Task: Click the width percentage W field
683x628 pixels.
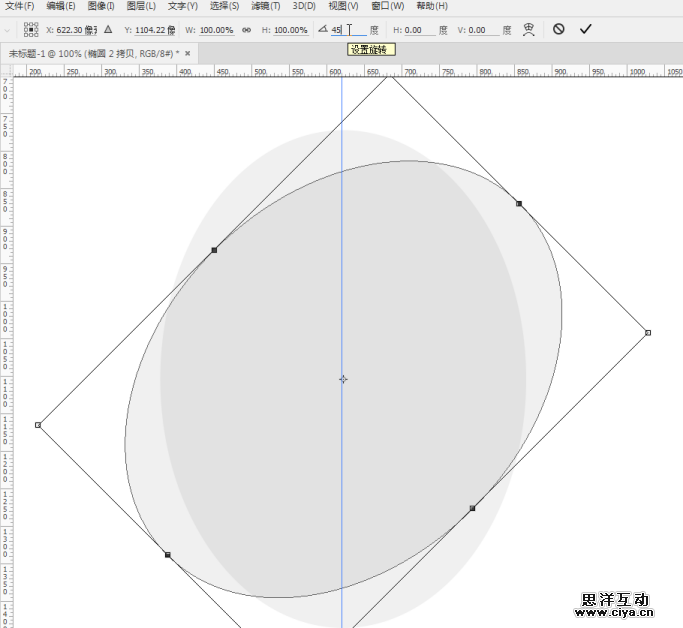Action: coord(216,30)
